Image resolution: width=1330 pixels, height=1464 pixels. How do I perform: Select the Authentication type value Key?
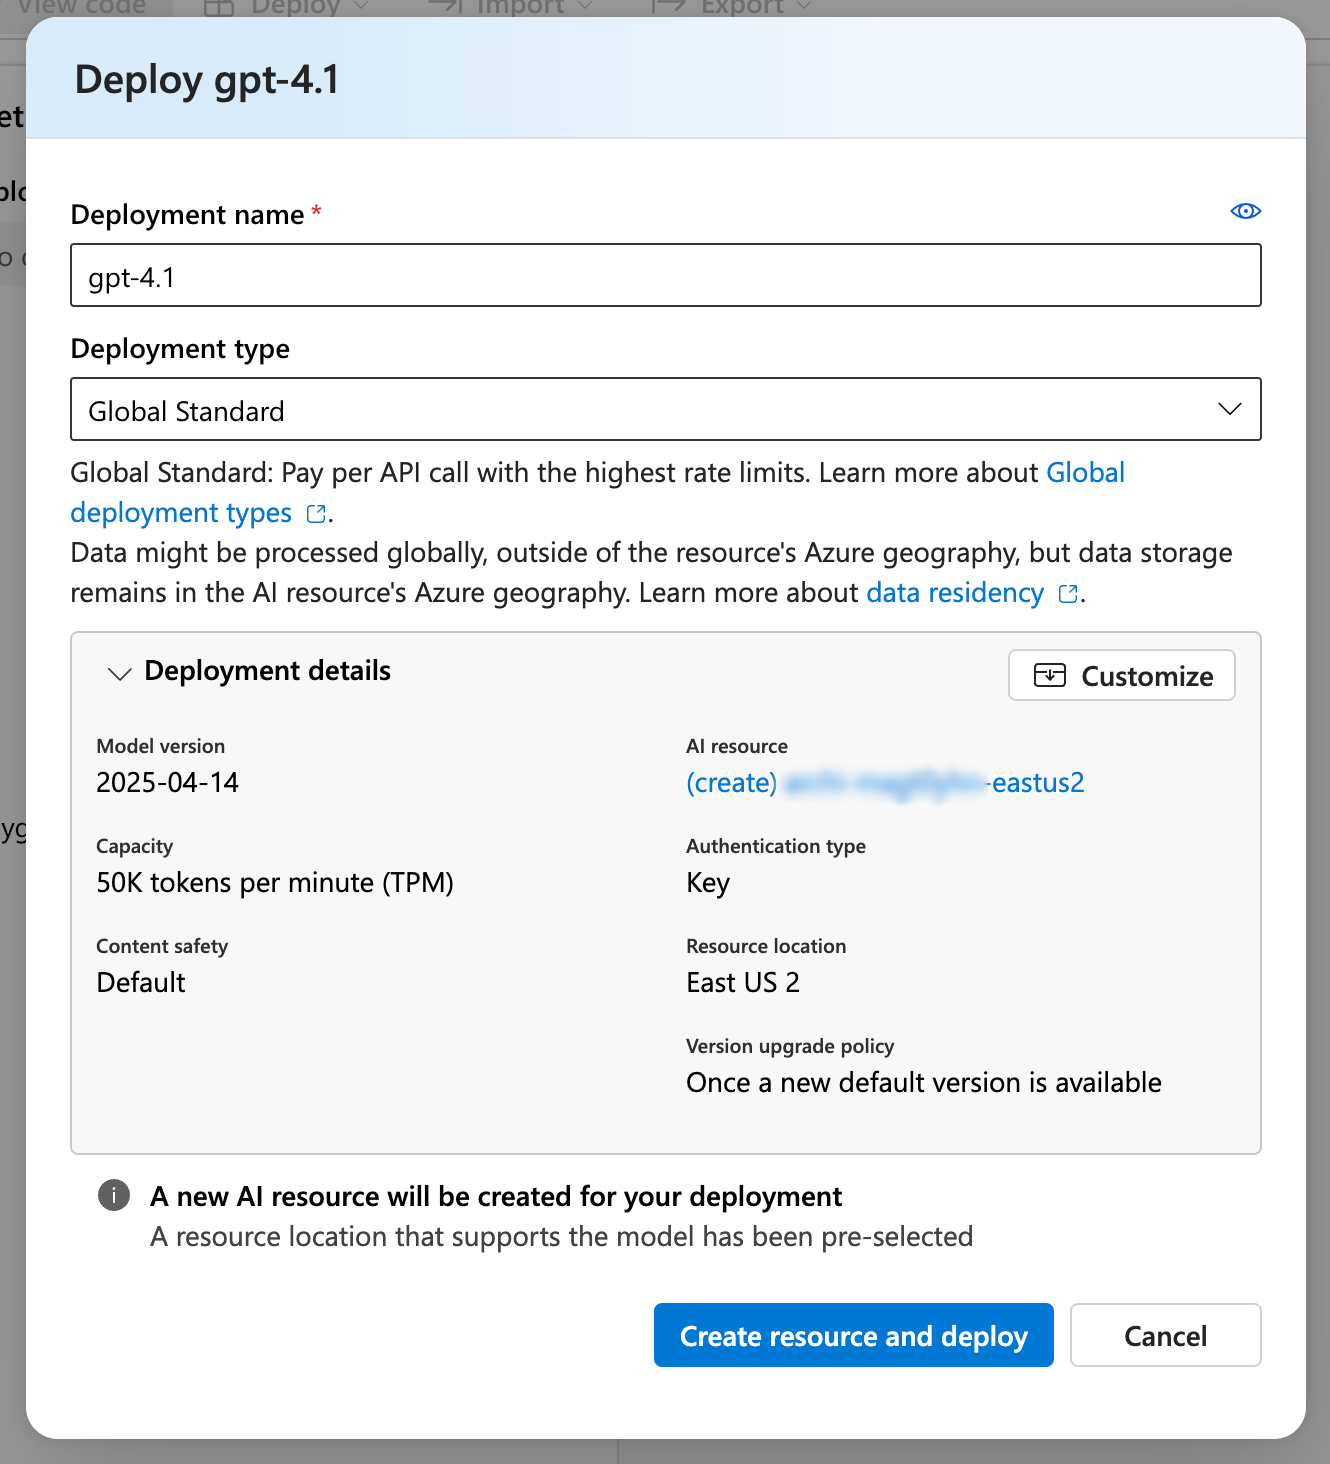[x=708, y=883]
